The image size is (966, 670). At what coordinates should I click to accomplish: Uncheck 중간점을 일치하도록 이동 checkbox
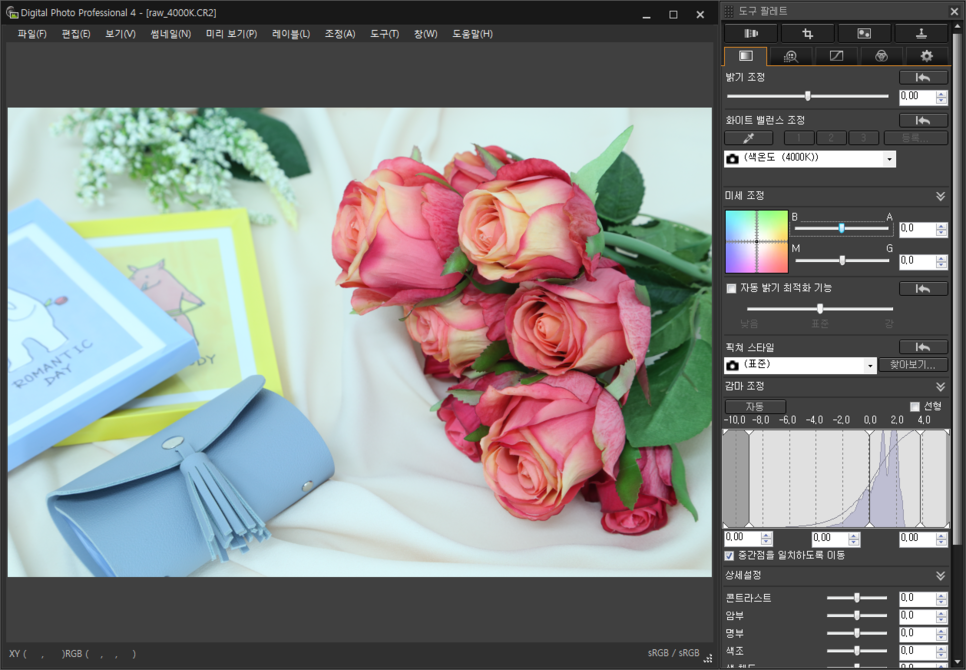point(729,556)
